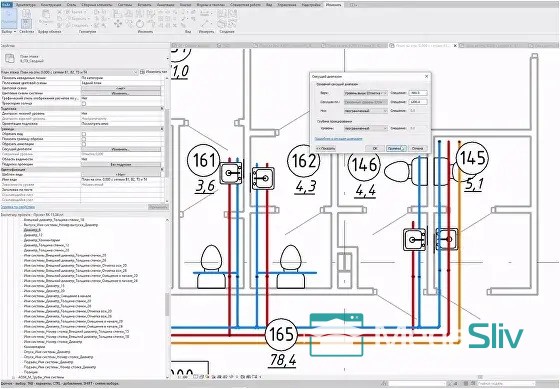Click the Modify arrow tool
This screenshot has width=560, height=389.
coord(9,18)
